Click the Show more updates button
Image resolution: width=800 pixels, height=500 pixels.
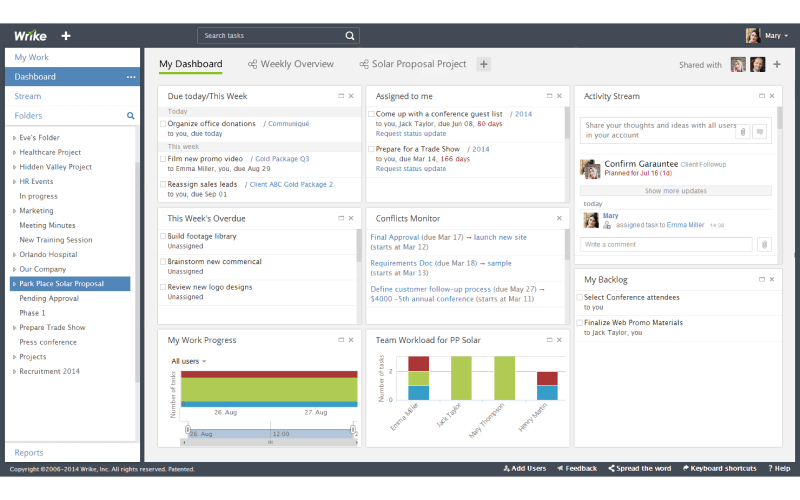point(675,190)
